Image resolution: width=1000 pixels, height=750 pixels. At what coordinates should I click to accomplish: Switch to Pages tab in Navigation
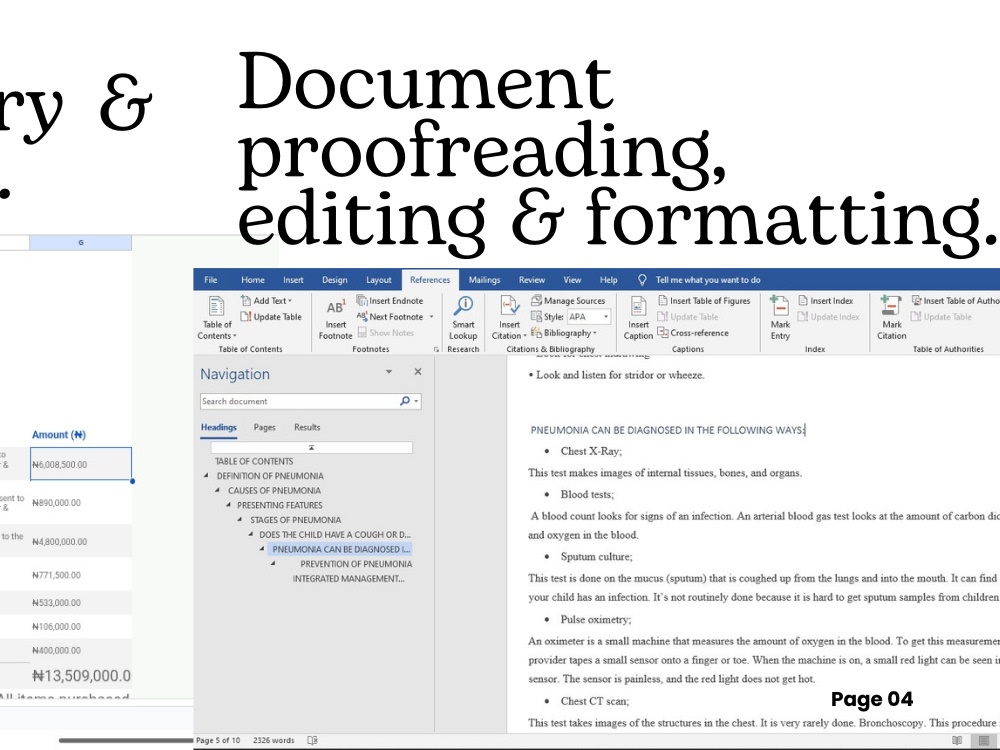pyautogui.click(x=264, y=427)
